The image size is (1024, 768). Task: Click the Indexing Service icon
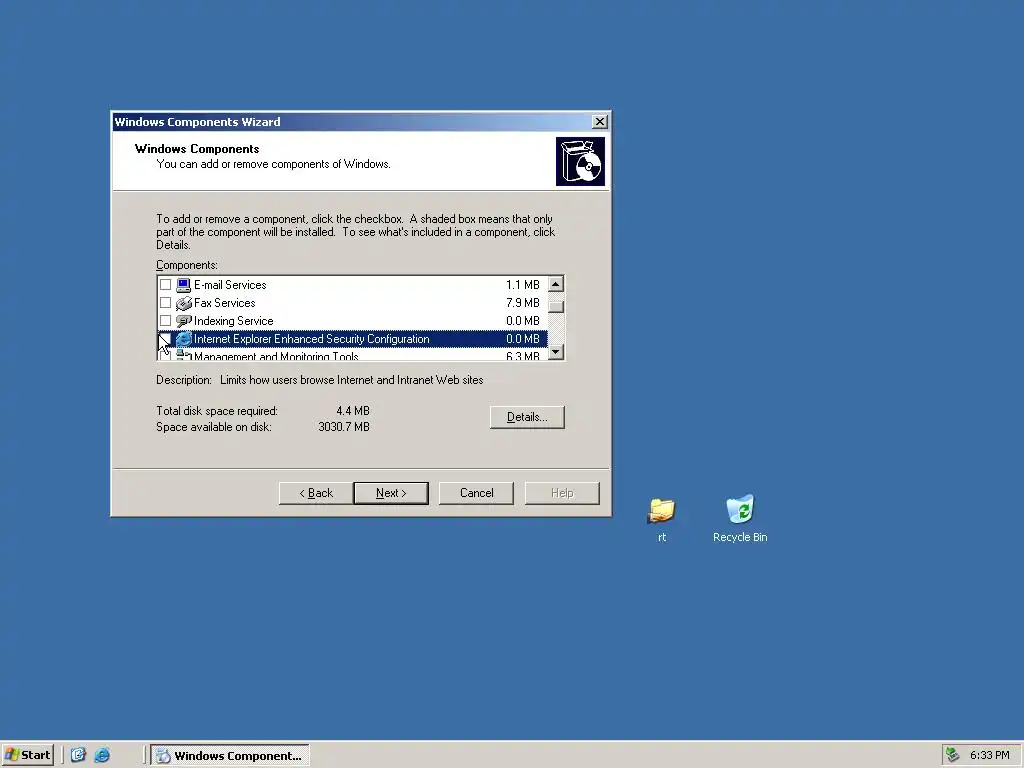pos(184,321)
